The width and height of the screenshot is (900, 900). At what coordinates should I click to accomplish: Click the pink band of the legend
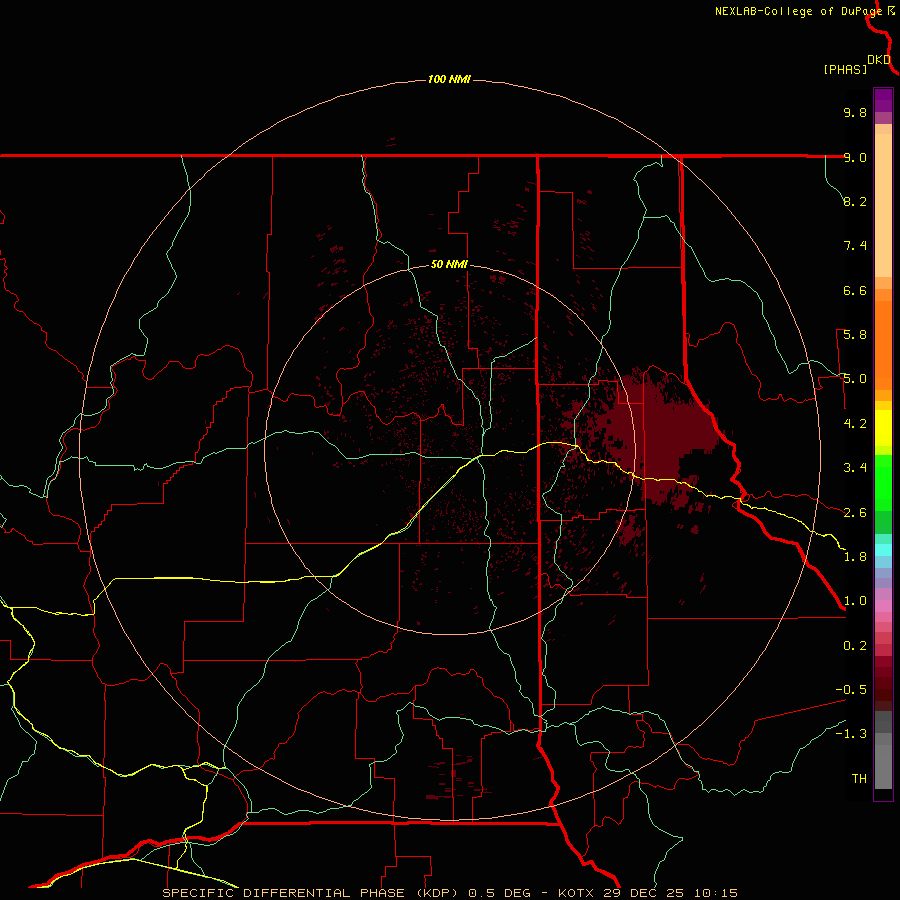click(883, 606)
